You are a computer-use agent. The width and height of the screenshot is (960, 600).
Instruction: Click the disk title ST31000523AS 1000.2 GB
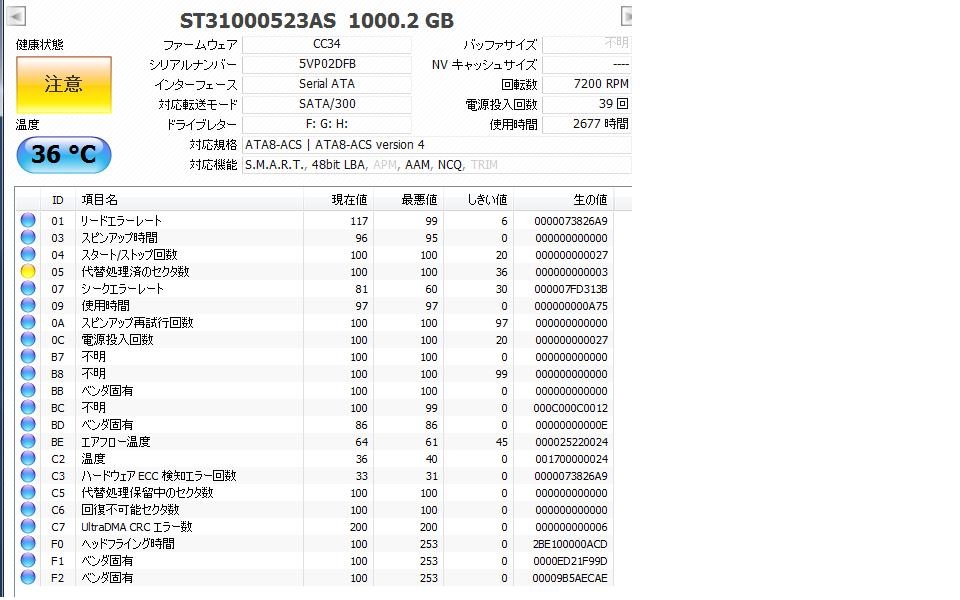(x=317, y=20)
